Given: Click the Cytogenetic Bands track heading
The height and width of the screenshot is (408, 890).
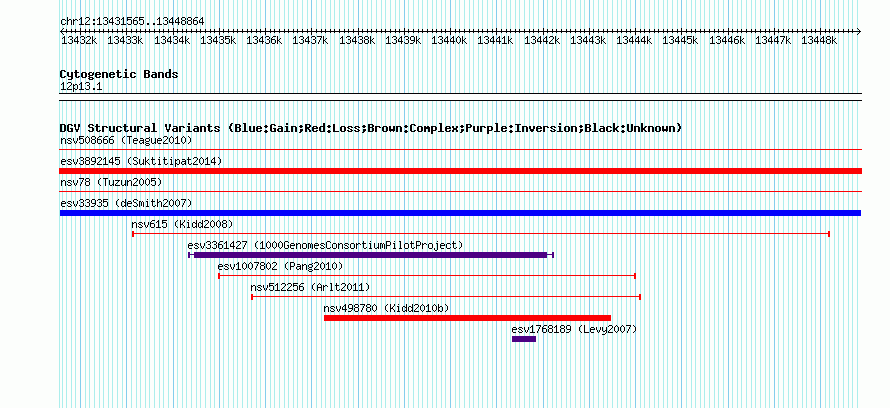Looking at the screenshot, I should point(119,74).
